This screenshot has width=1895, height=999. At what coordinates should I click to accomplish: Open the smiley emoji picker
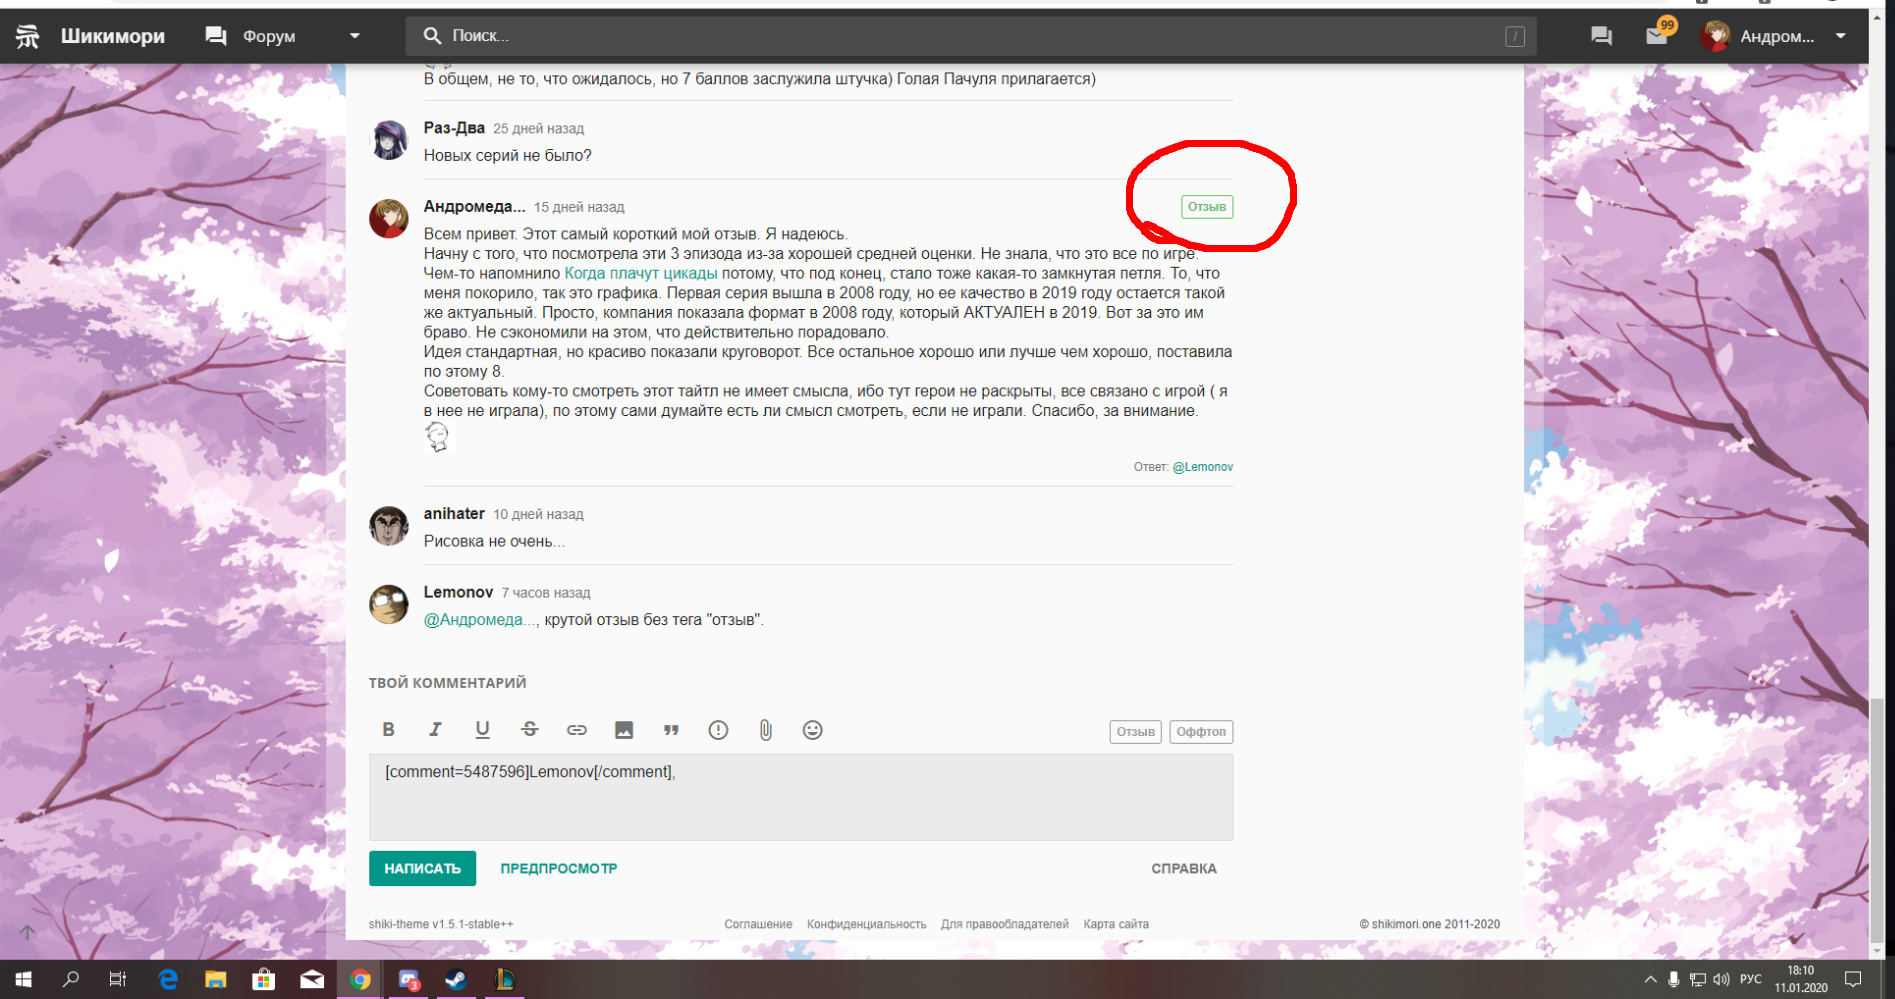(x=812, y=730)
